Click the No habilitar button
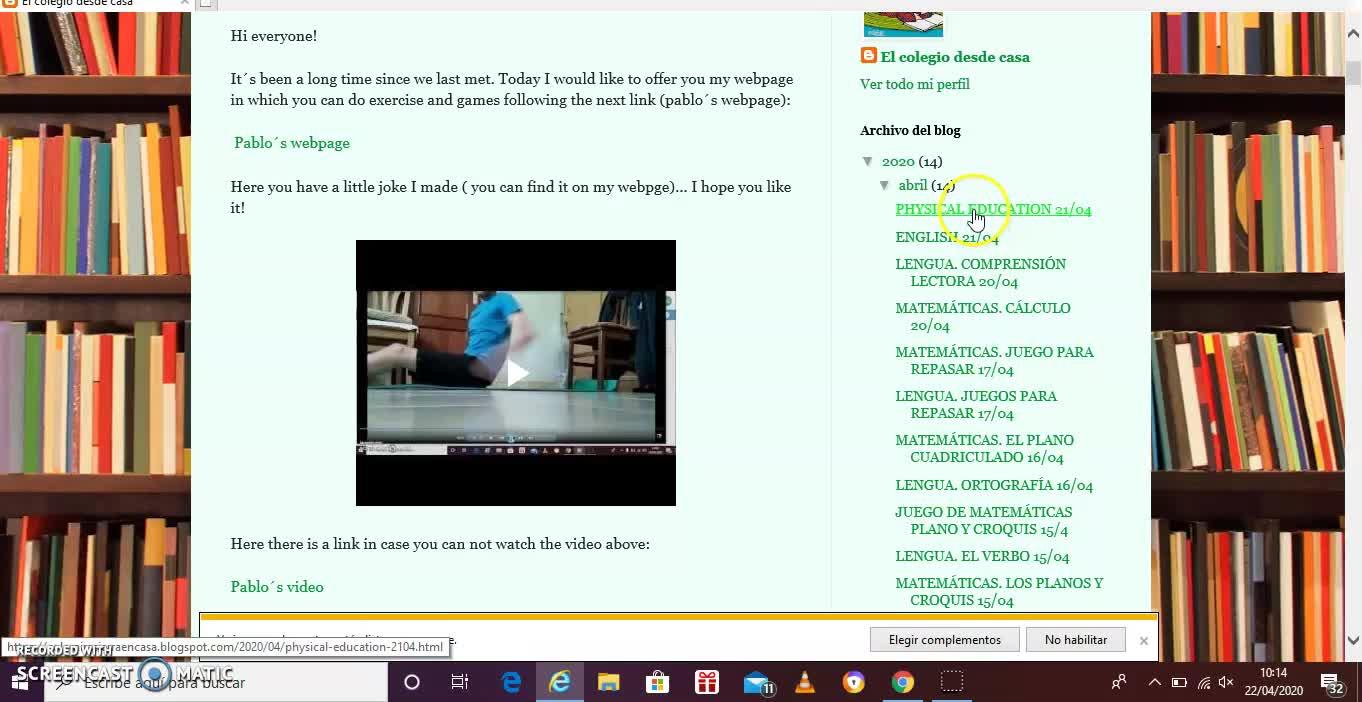 [1076, 640]
